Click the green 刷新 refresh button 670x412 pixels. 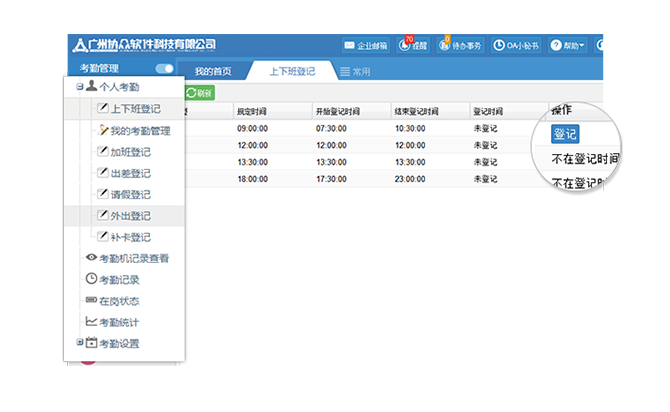199,93
